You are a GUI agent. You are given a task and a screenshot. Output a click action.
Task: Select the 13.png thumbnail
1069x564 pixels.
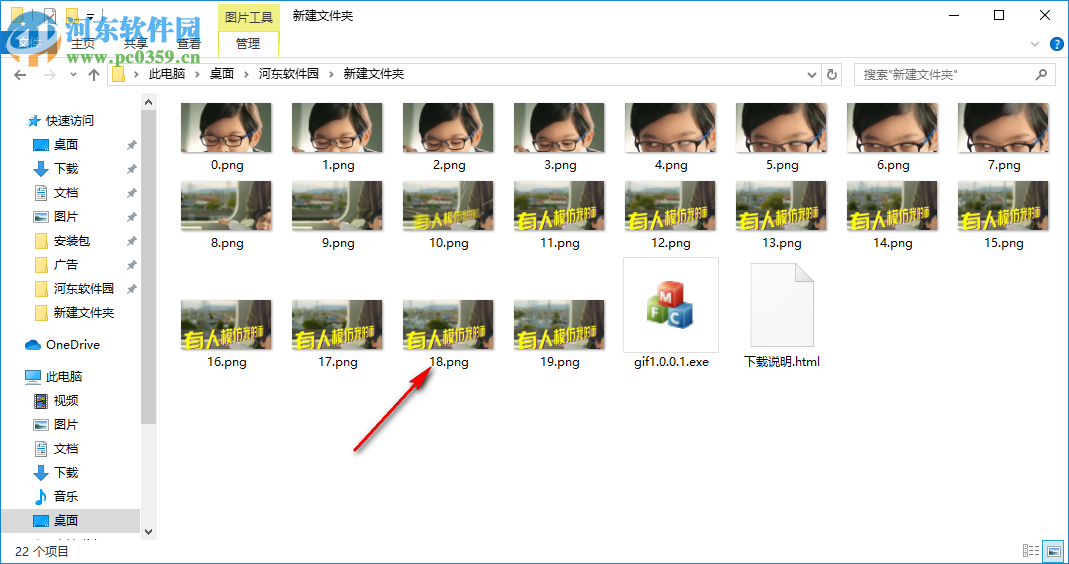point(781,206)
